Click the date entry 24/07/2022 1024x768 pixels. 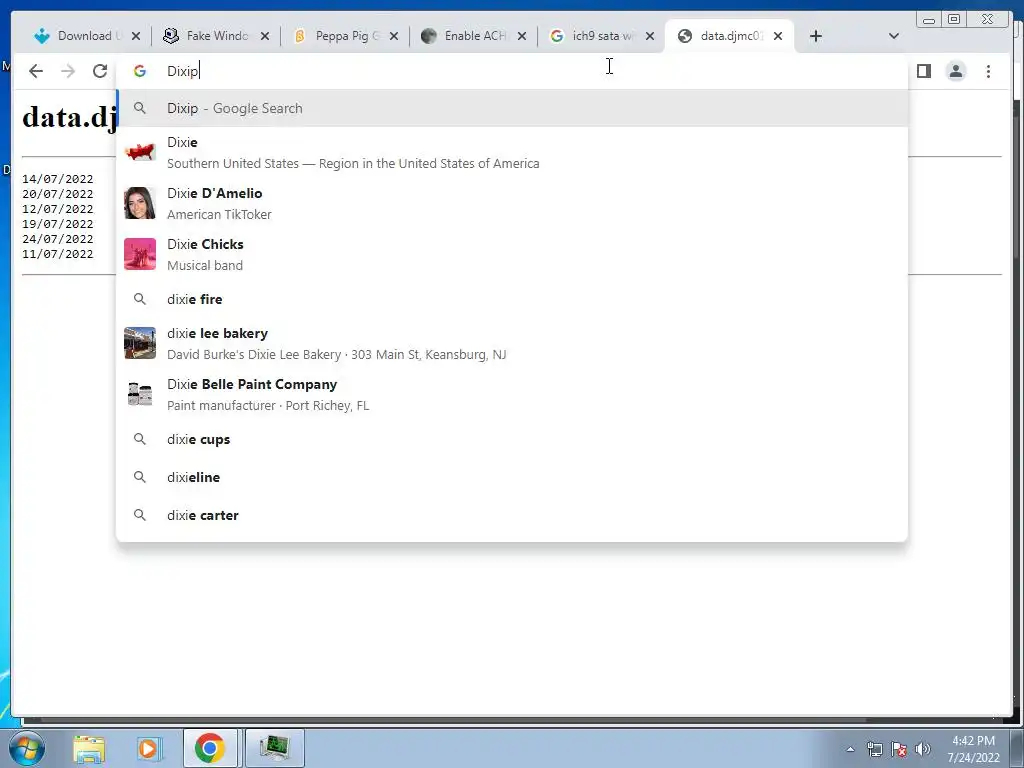click(x=57, y=239)
